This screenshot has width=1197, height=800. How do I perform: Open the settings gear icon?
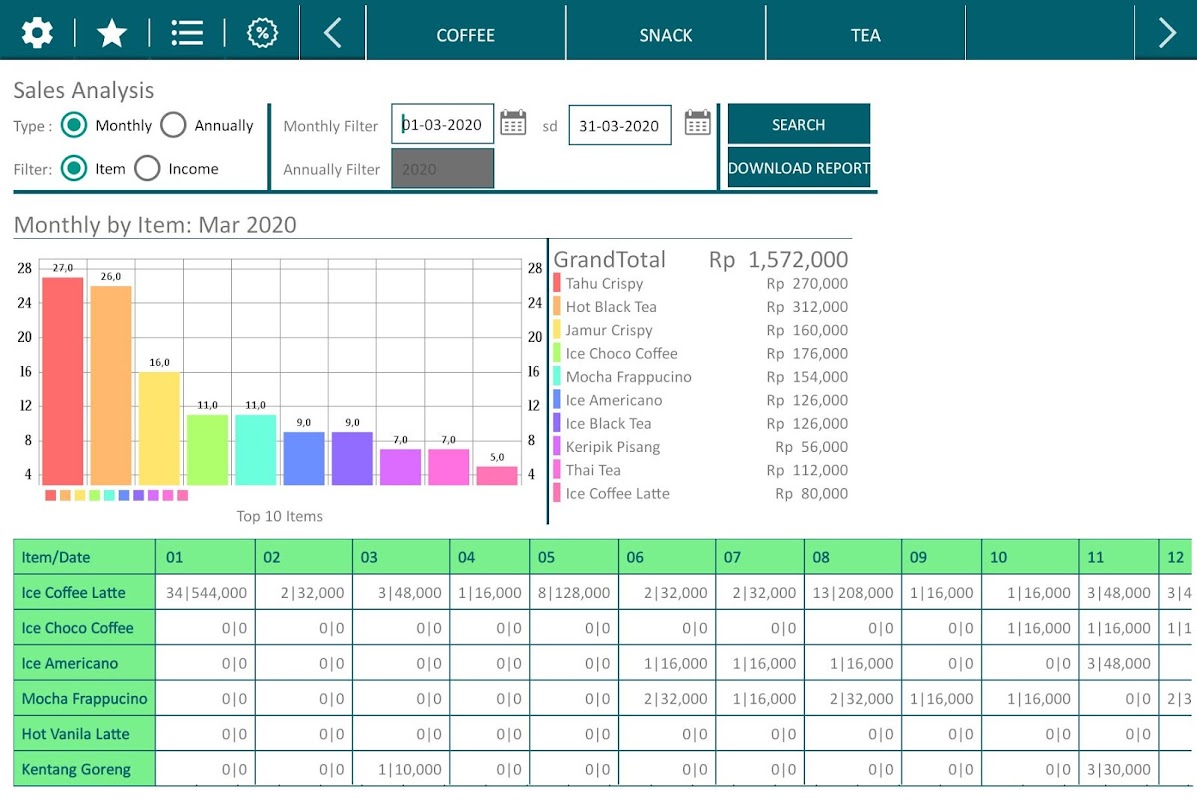(x=37, y=33)
